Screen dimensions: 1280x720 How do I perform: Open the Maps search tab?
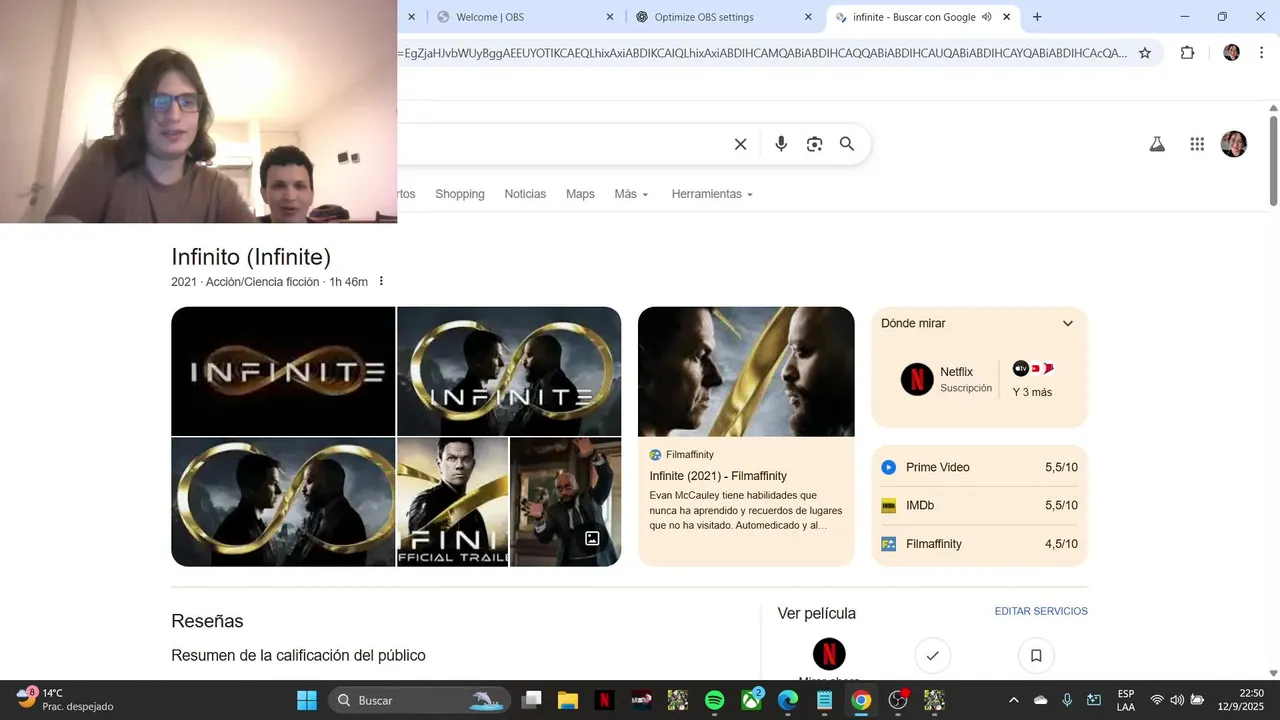coord(580,194)
